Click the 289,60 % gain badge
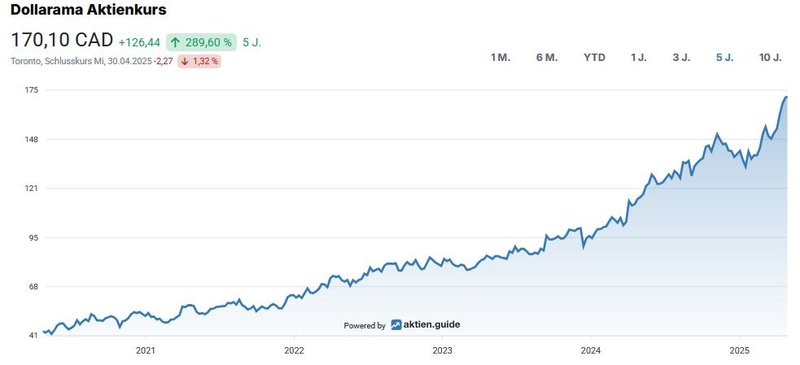Image resolution: width=800 pixels, height=365 pixels. click(202, 42)
